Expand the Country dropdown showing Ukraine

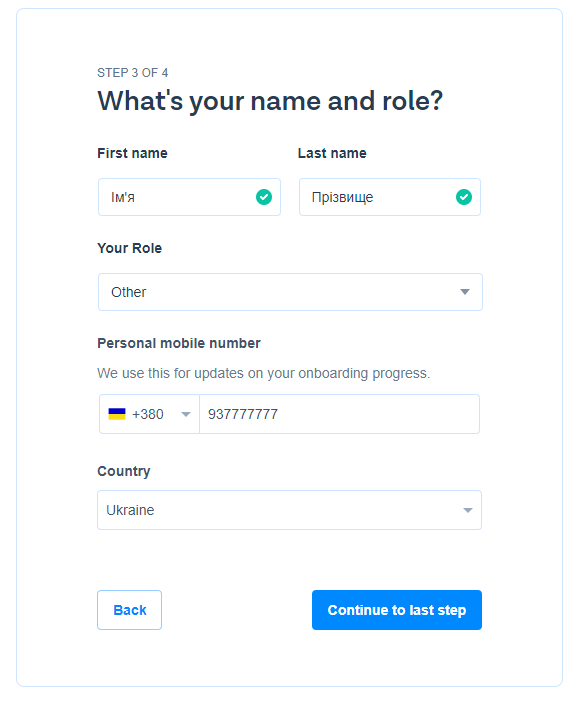(x=290, y=510)
